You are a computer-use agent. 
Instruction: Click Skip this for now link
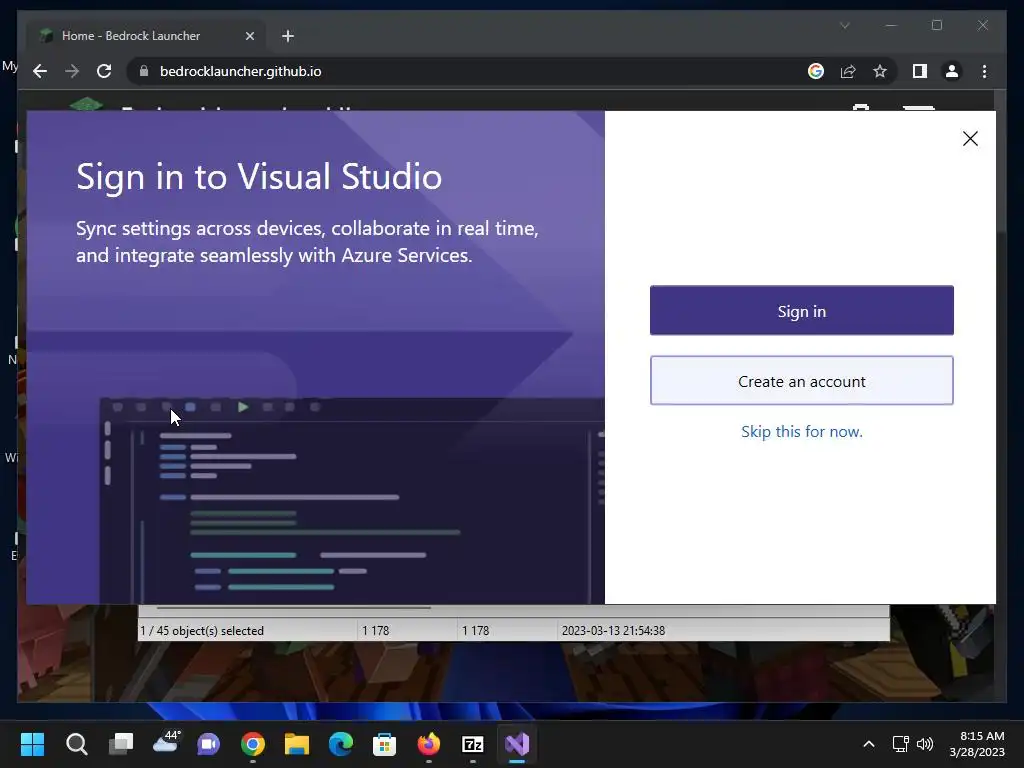point(801,432)
